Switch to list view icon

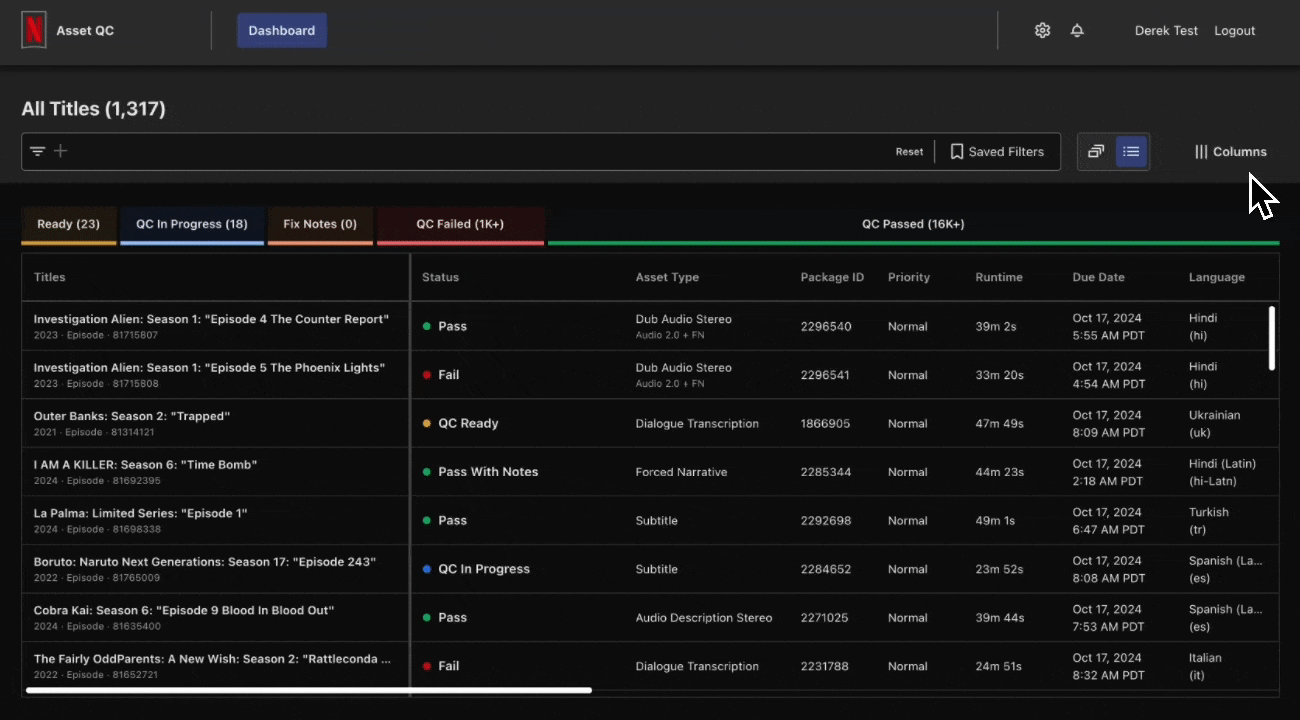pyautogui.click(x=1131, y=151)
